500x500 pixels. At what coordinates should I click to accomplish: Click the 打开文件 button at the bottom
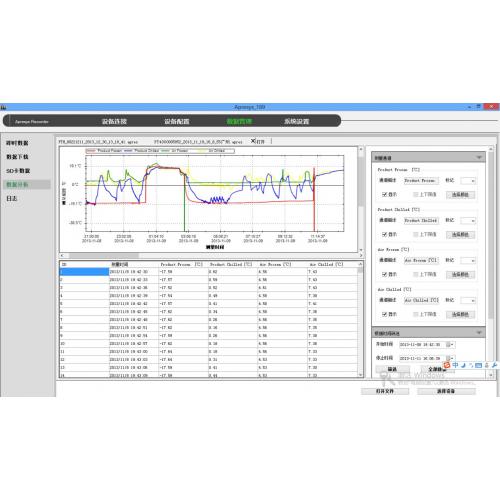(385, 391)
